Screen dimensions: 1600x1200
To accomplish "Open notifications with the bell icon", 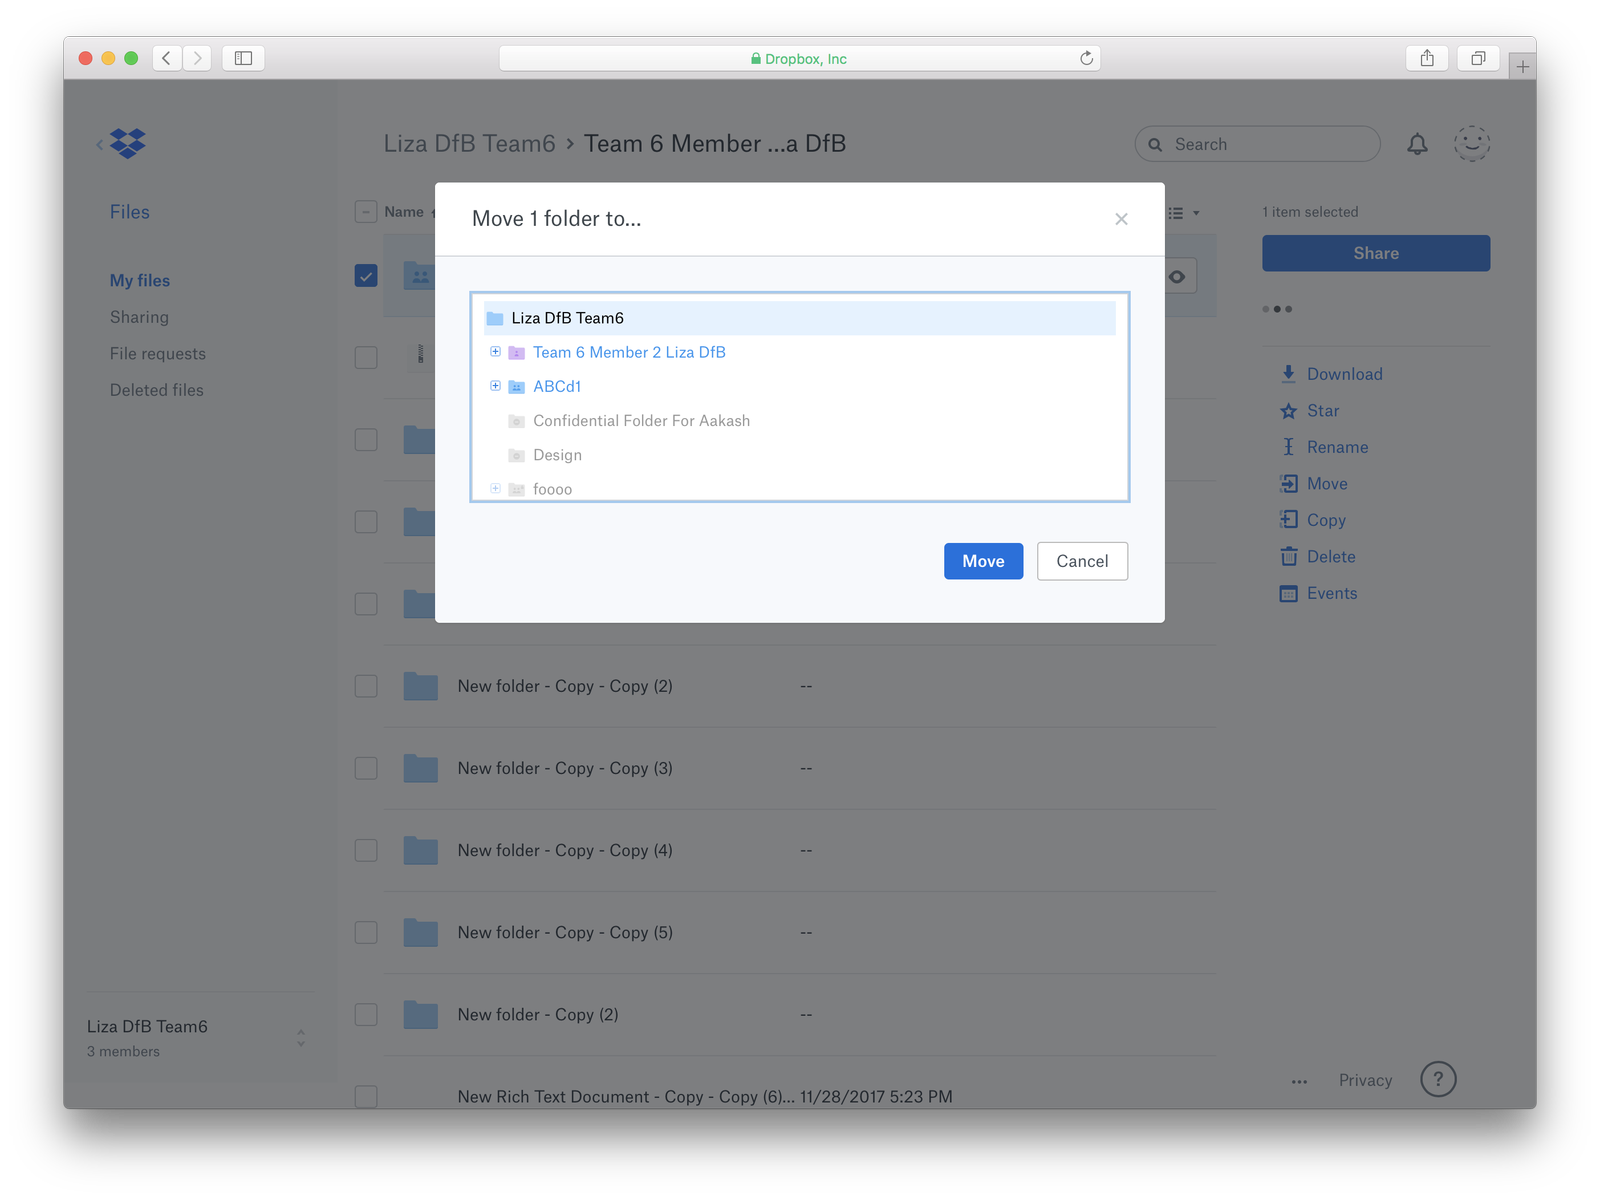I will (1417, 144).
